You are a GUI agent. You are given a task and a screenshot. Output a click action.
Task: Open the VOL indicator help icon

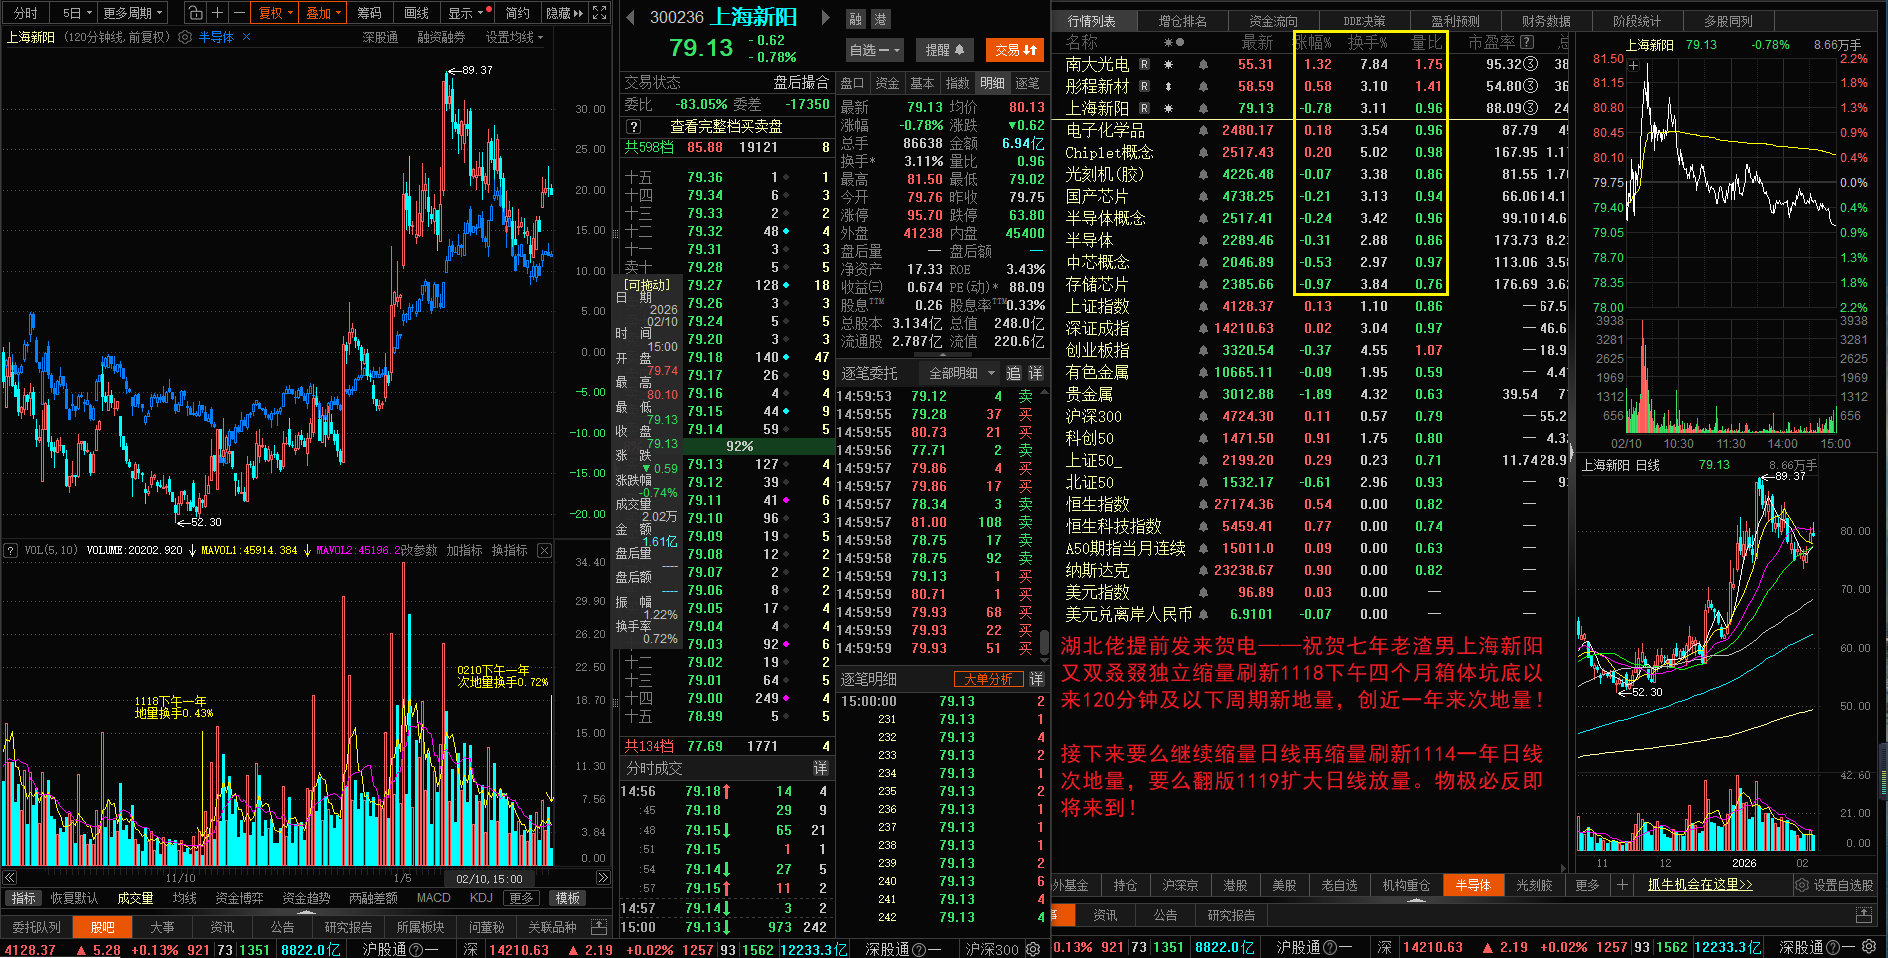(x=11, y=550)
